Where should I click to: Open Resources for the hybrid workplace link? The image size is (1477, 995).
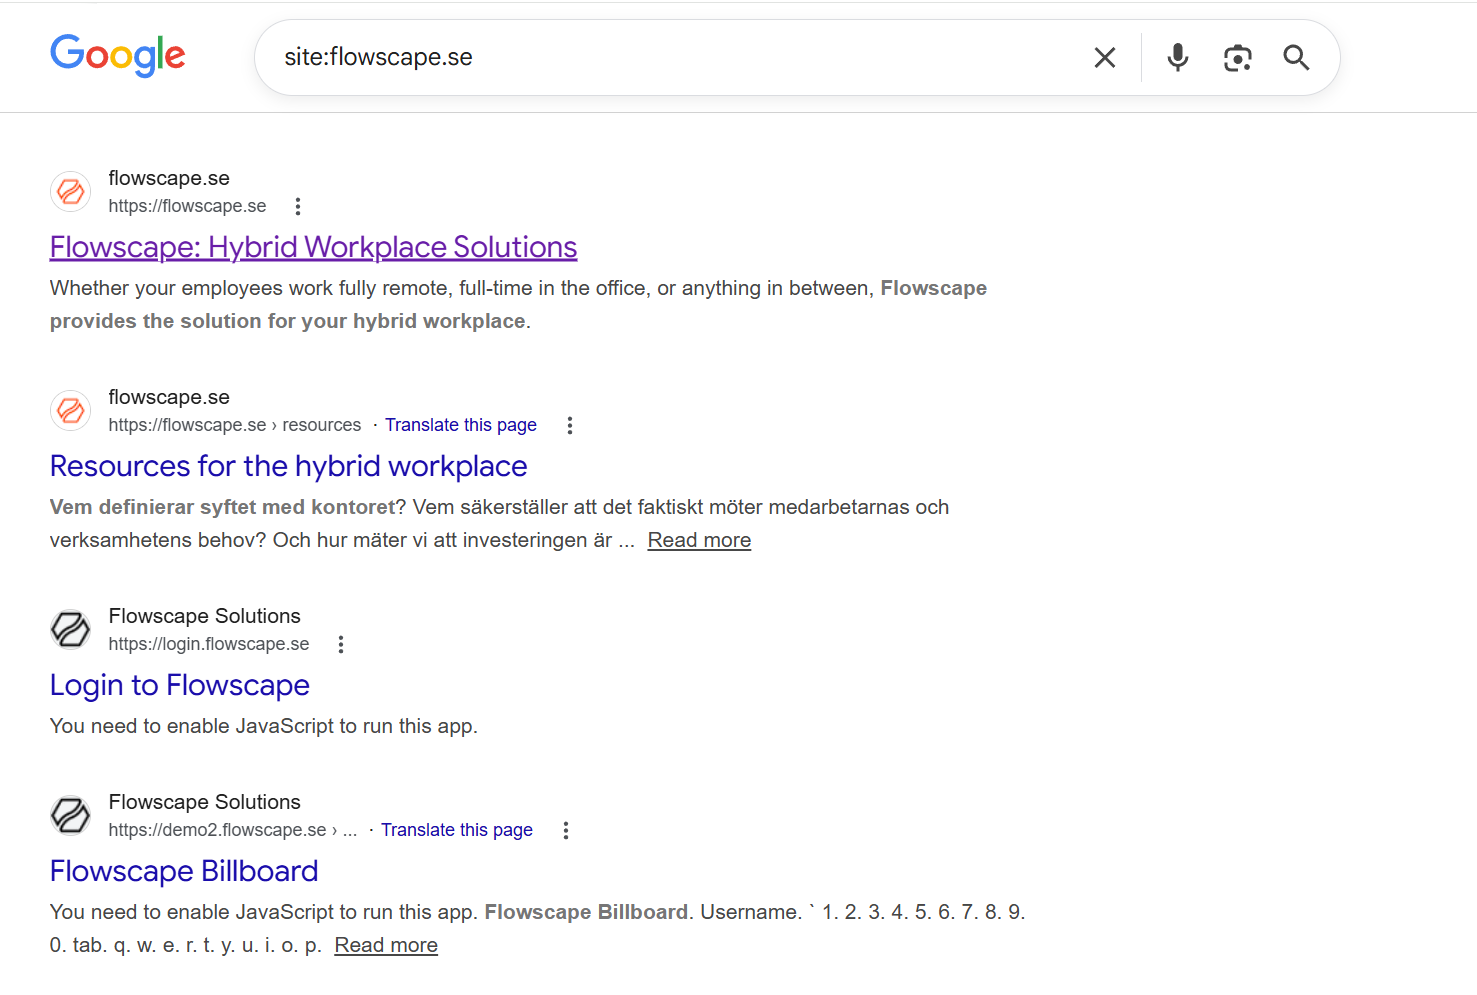click(288, 466)
